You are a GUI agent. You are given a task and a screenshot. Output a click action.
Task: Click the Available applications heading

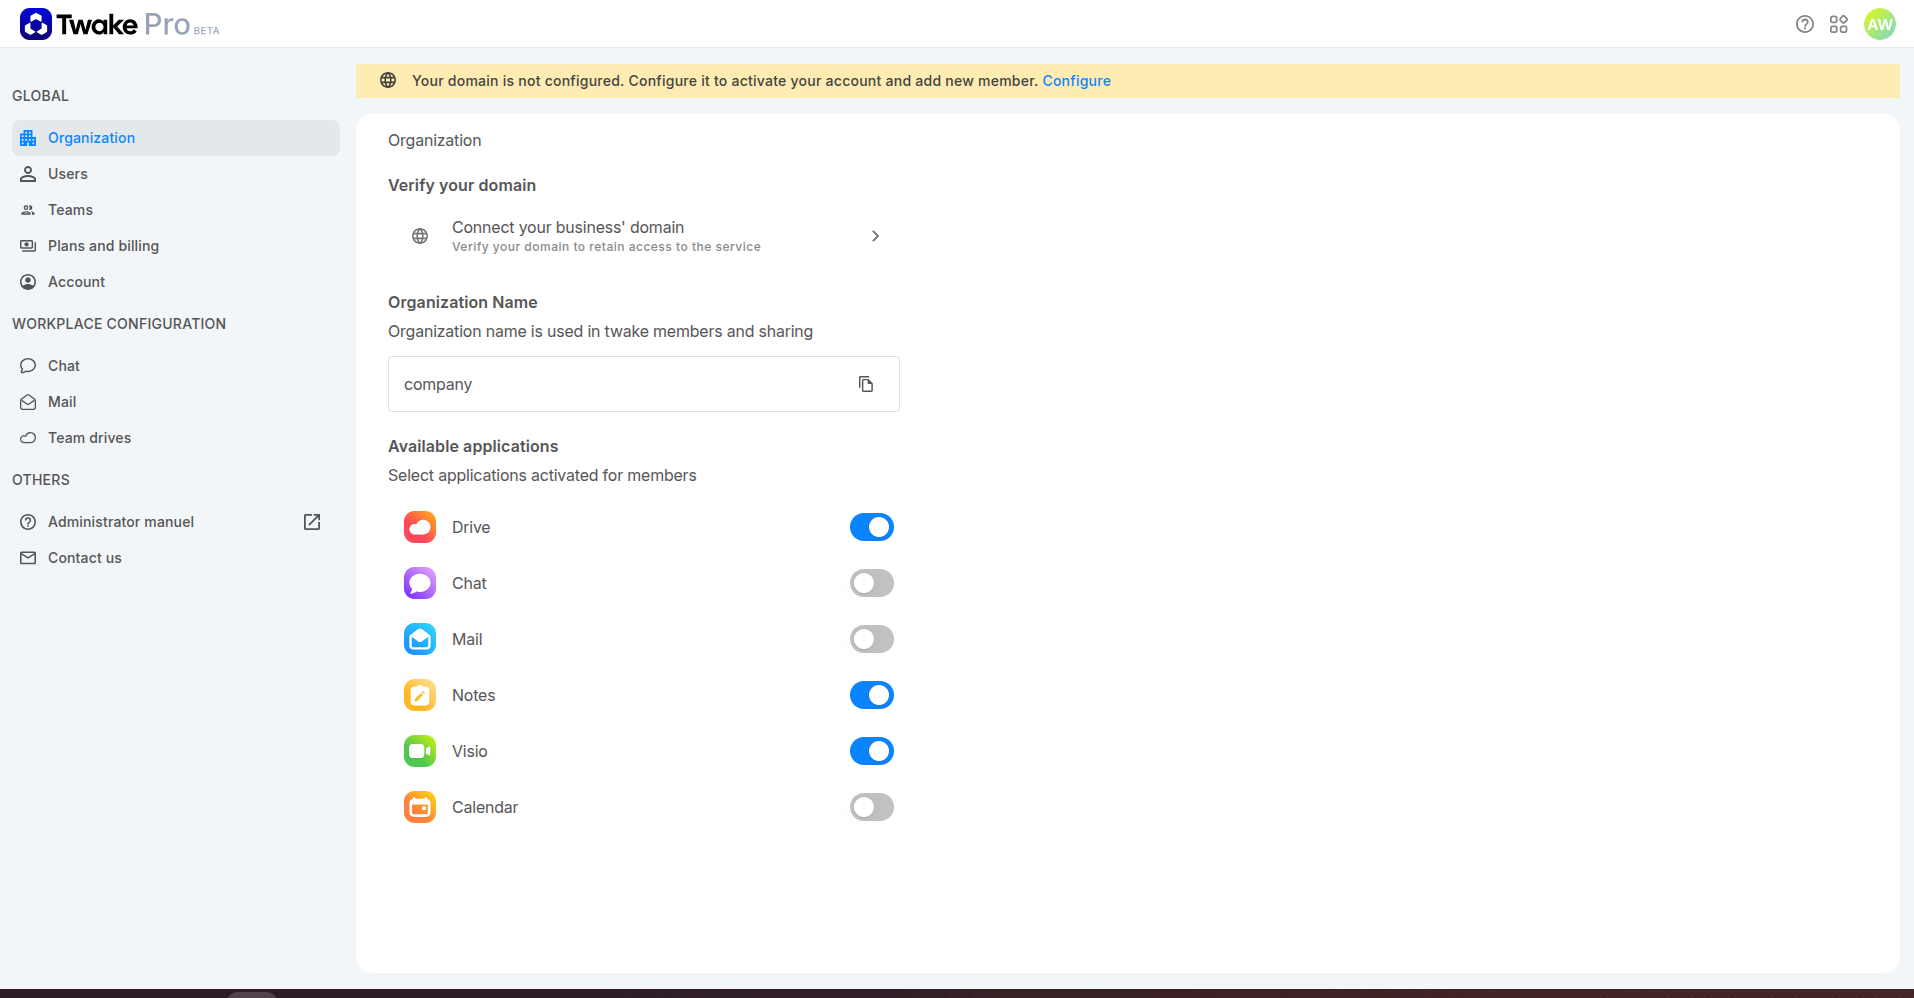click(473, 446)
